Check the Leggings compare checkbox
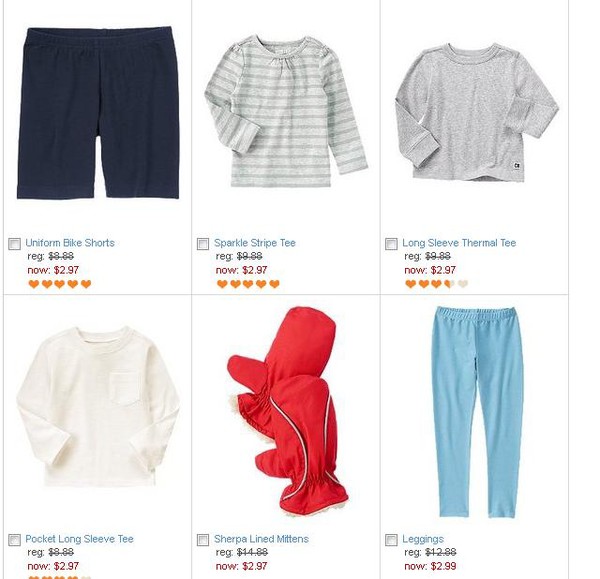The width and height of the screenshot is (600, 579). click(x=391, y=540)
